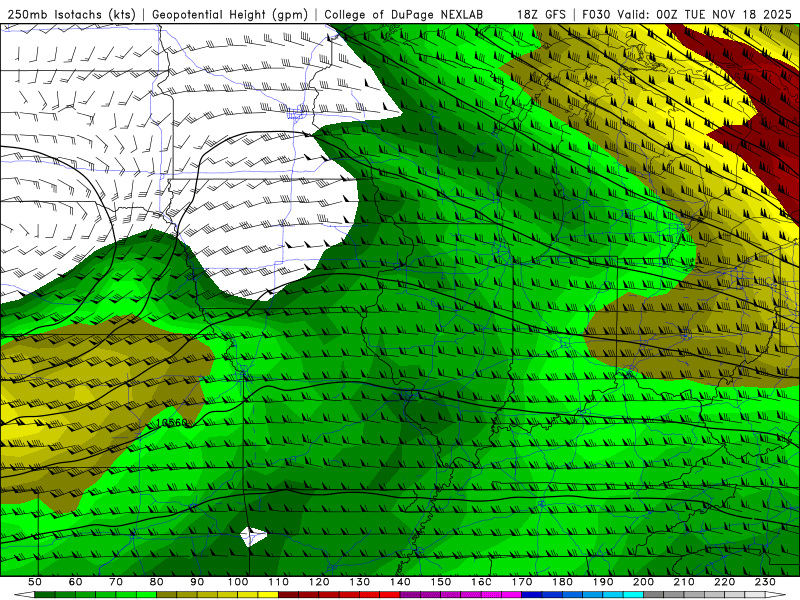Click the 80 label on the color scale
The width and height of the screenshot is (800, 600).
tap(157, 582)
